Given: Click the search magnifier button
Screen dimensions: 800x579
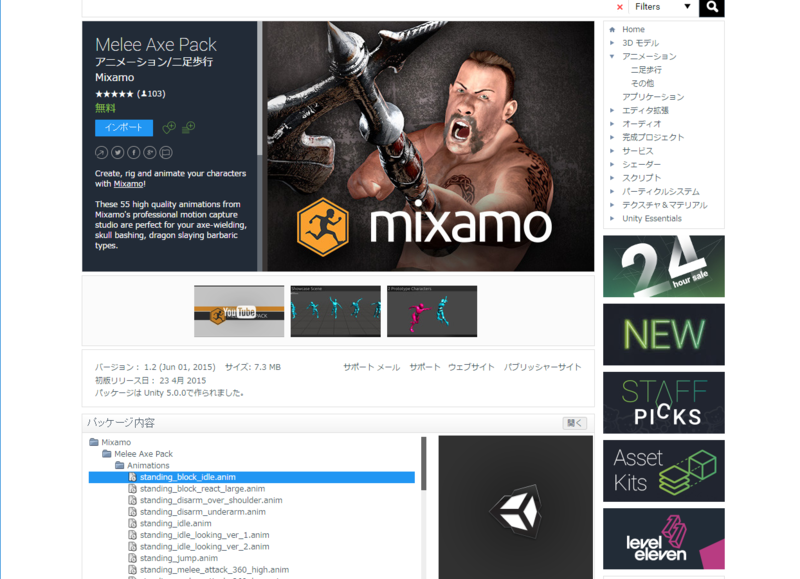Looking at the screenshot, I should [712, 7].
